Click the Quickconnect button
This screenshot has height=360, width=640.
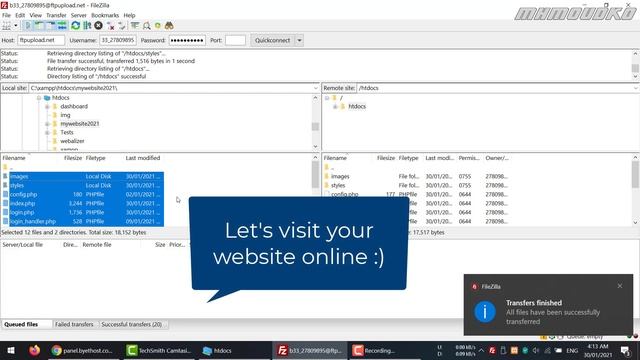[x=272, y=40]
